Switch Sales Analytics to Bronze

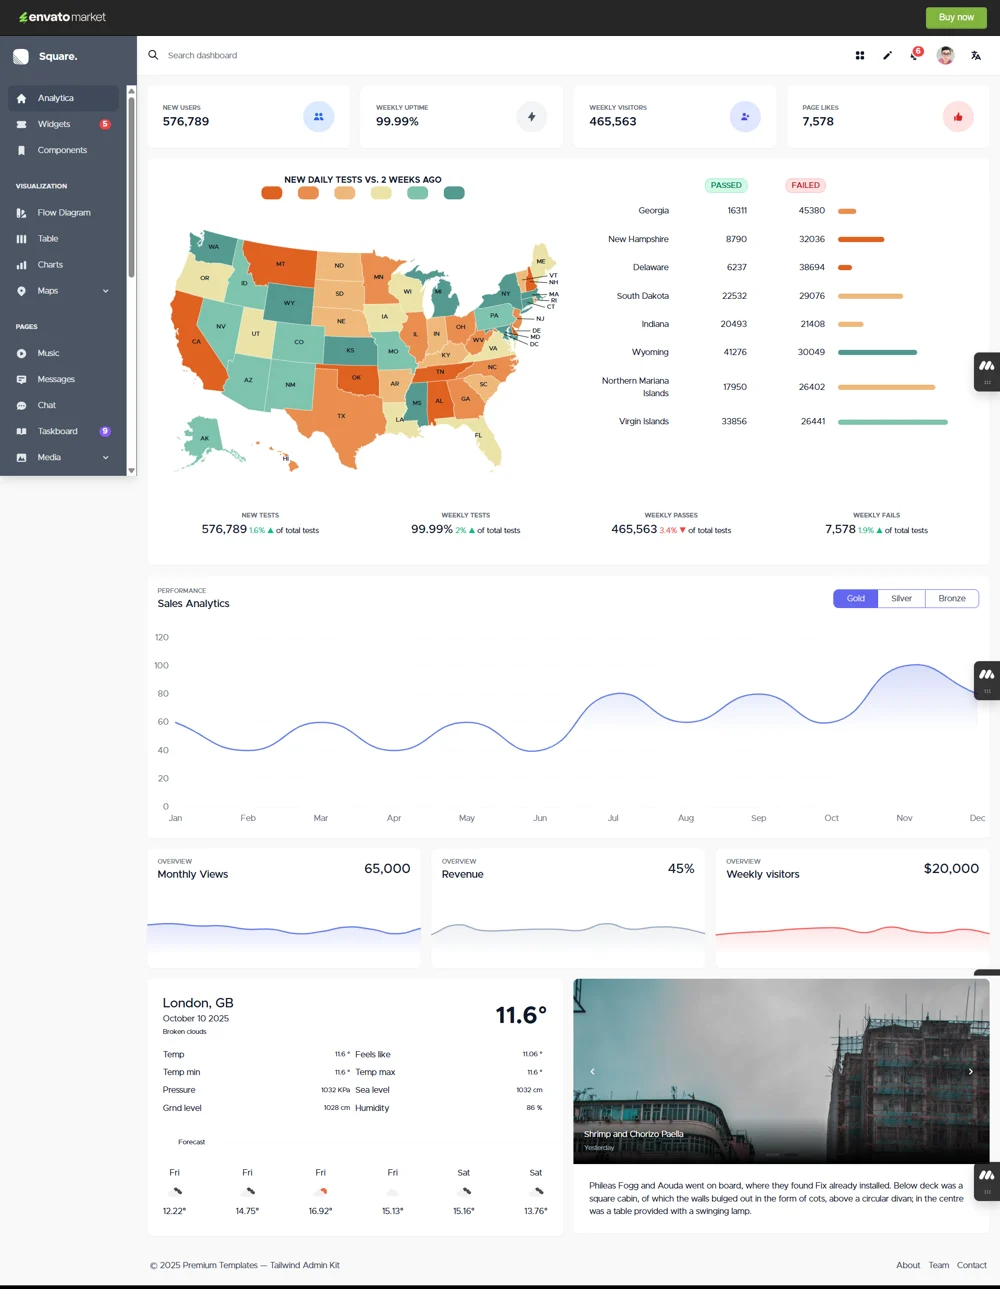tap(952, 598)
